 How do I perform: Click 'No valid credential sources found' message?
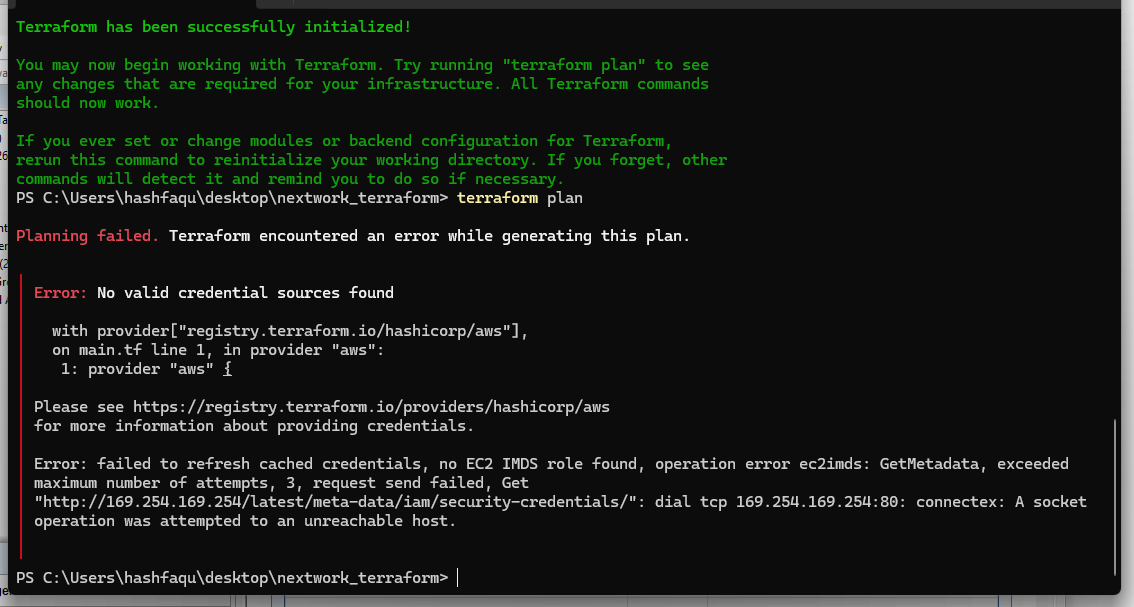[x=245, y=292]
